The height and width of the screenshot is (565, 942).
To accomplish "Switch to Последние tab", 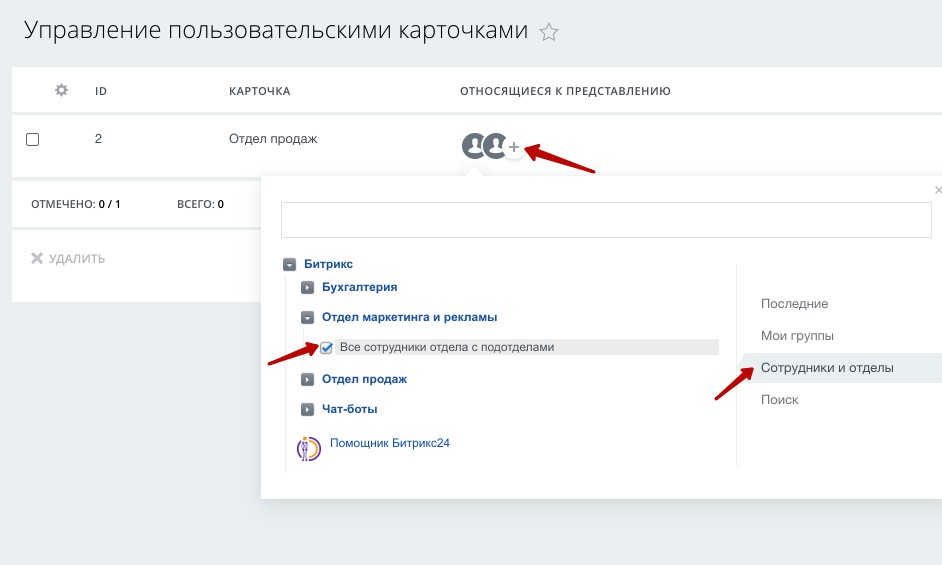I will point(794,304).
